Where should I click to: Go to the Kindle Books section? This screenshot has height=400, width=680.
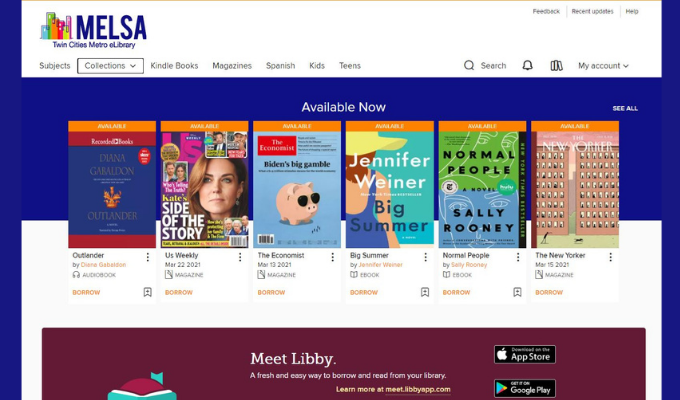(174, 66)
